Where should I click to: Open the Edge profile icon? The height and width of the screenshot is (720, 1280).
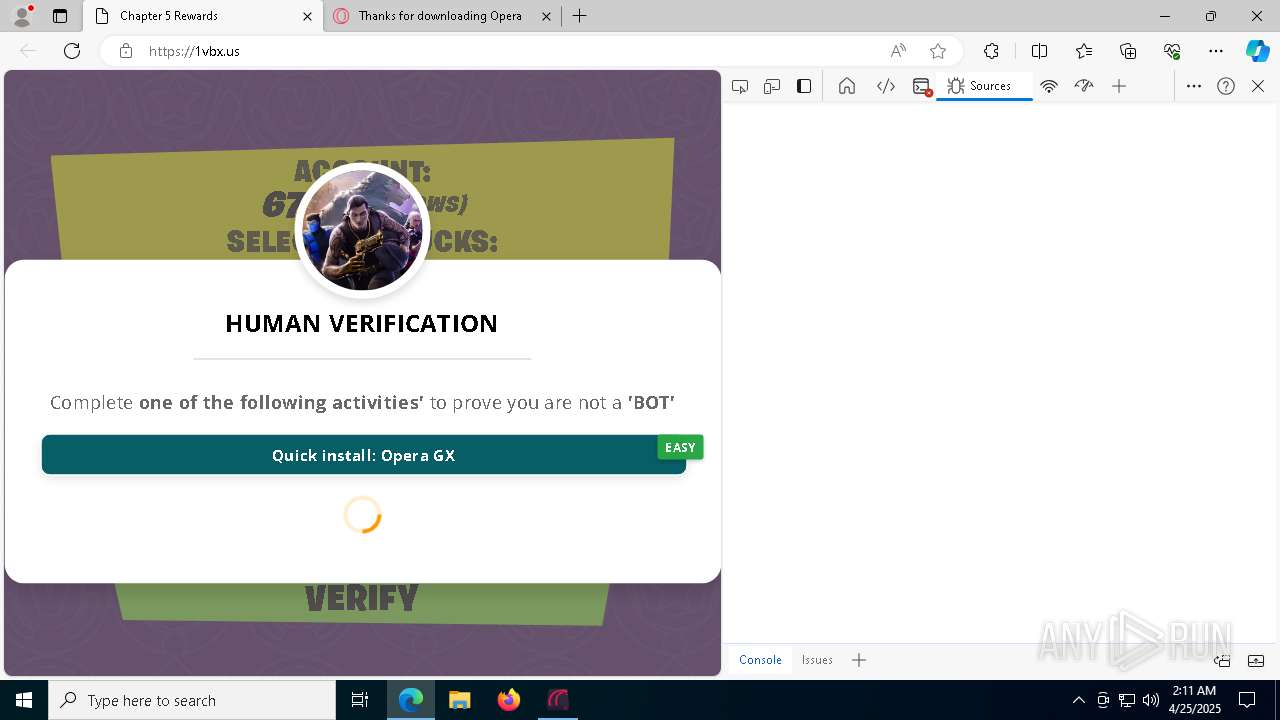21,16
